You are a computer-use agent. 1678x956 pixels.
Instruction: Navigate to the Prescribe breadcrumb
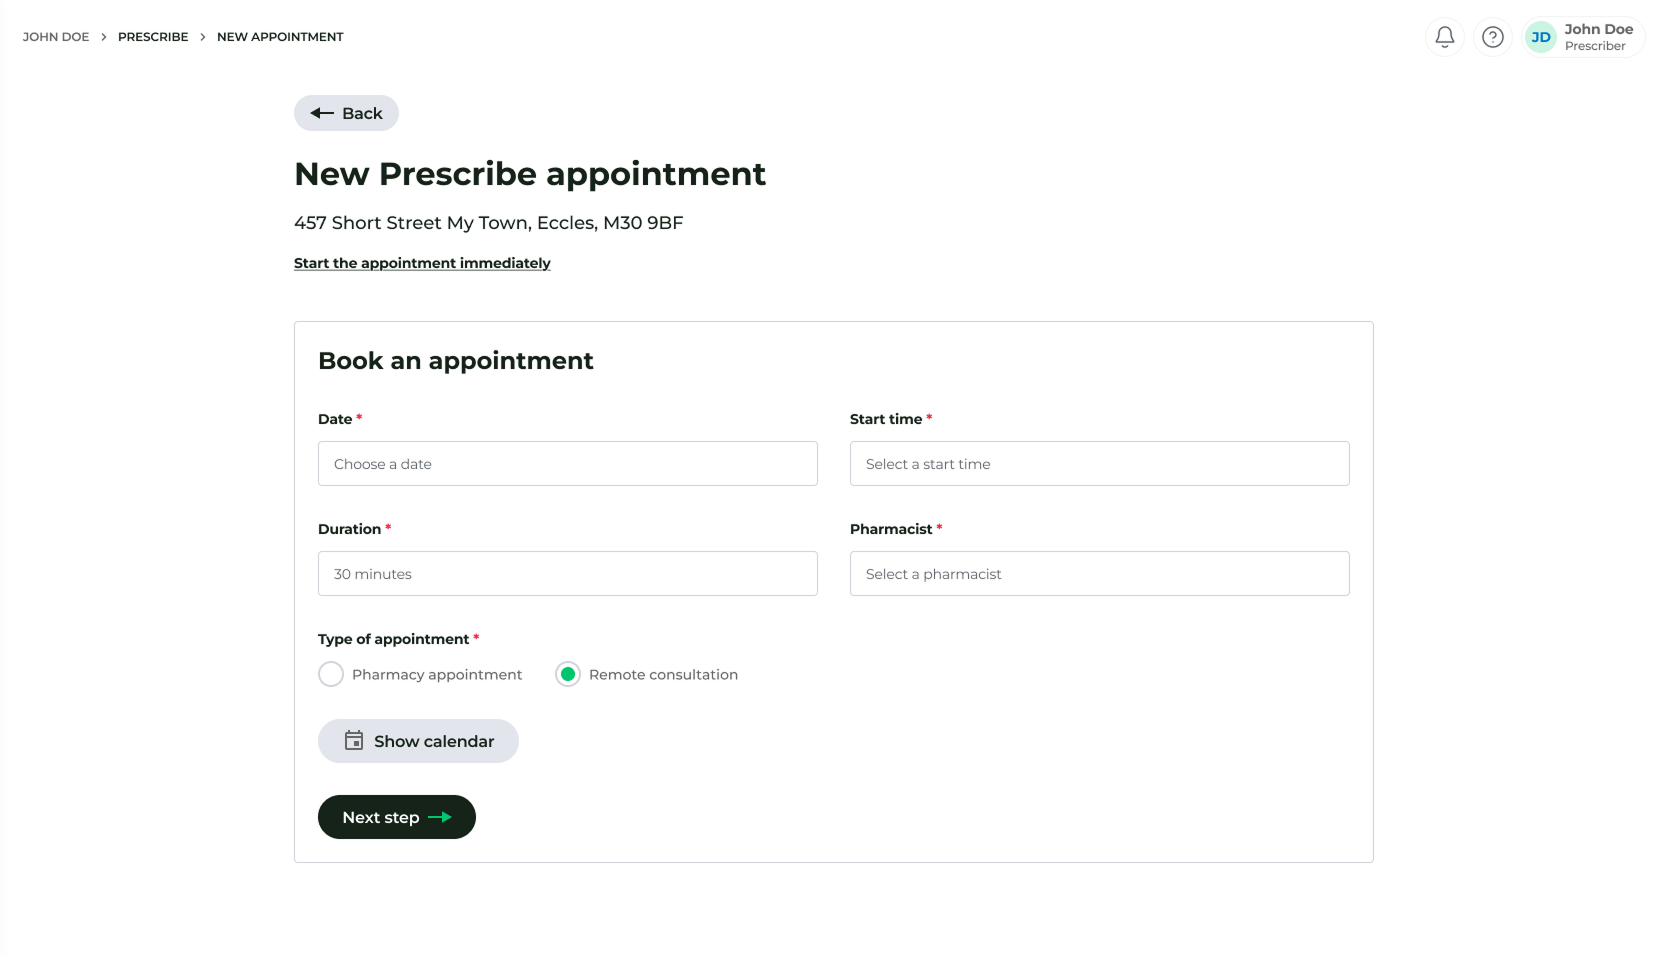(x=153, y=37)
